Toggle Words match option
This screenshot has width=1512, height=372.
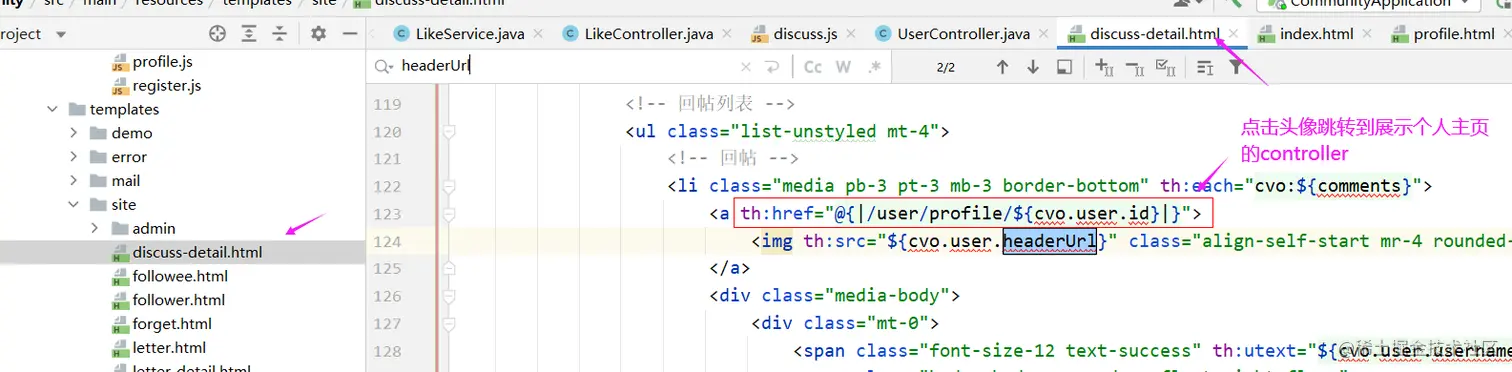pyautogui.click(x=843, y=67)
